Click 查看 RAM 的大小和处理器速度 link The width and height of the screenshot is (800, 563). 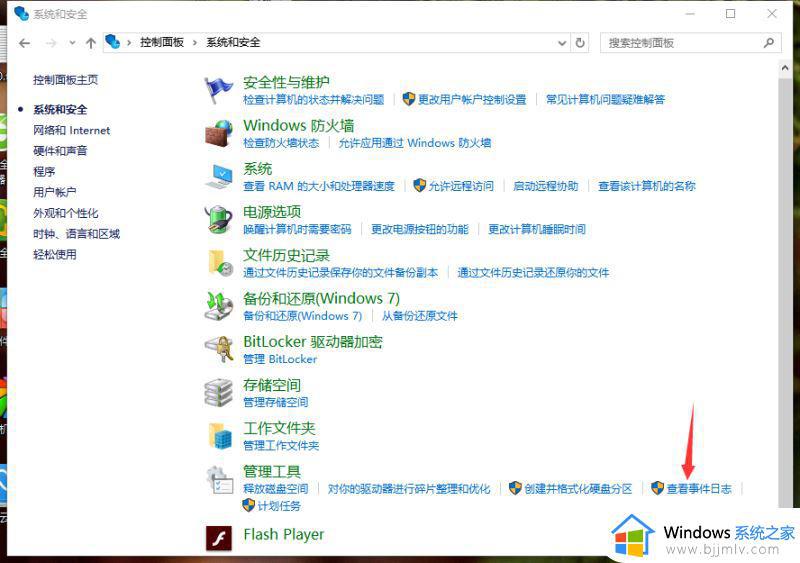[x=319, y=186]
